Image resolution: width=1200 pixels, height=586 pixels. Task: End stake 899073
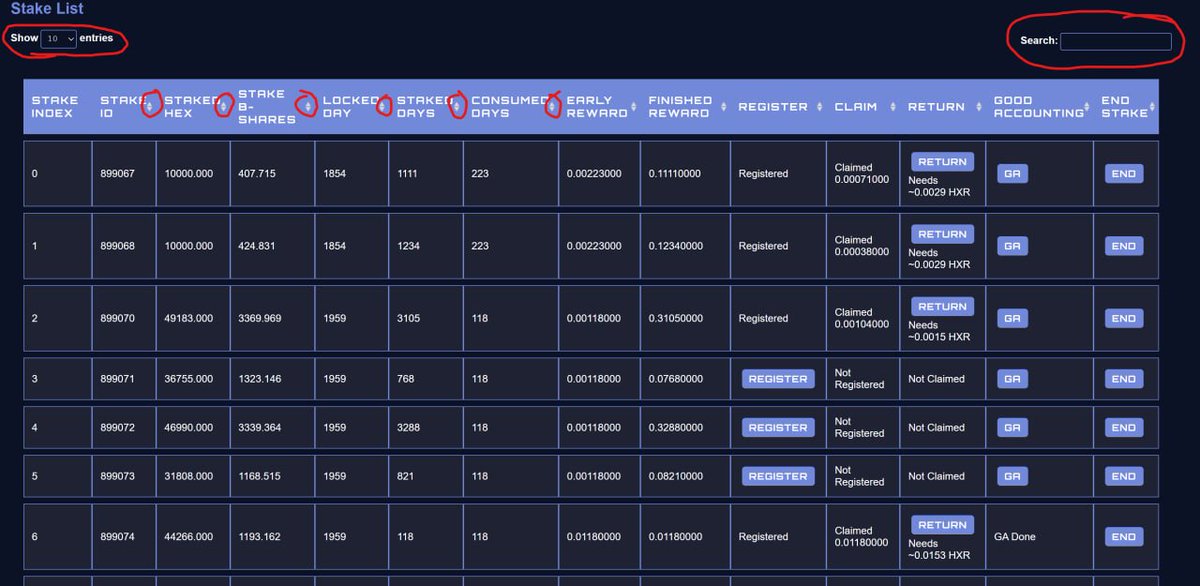(x=1124, y=476)
